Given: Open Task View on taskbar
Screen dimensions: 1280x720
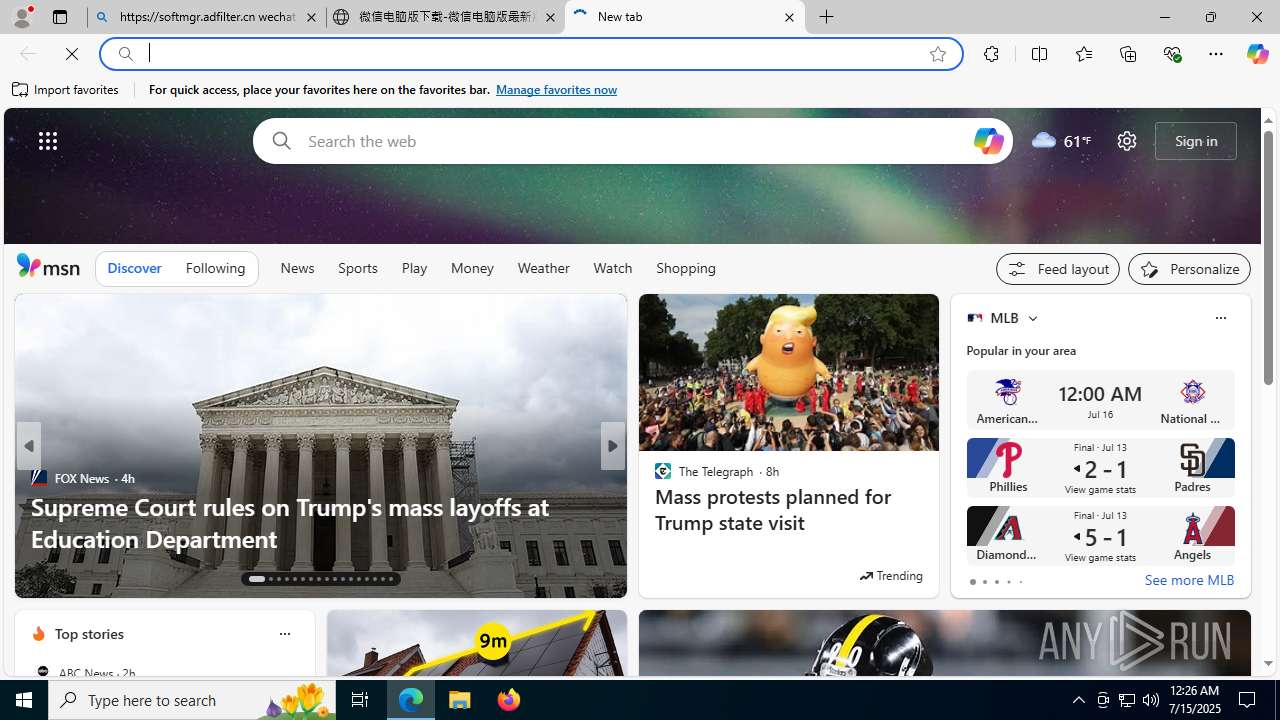Looking at the screenshot, I should click(359, 700).
